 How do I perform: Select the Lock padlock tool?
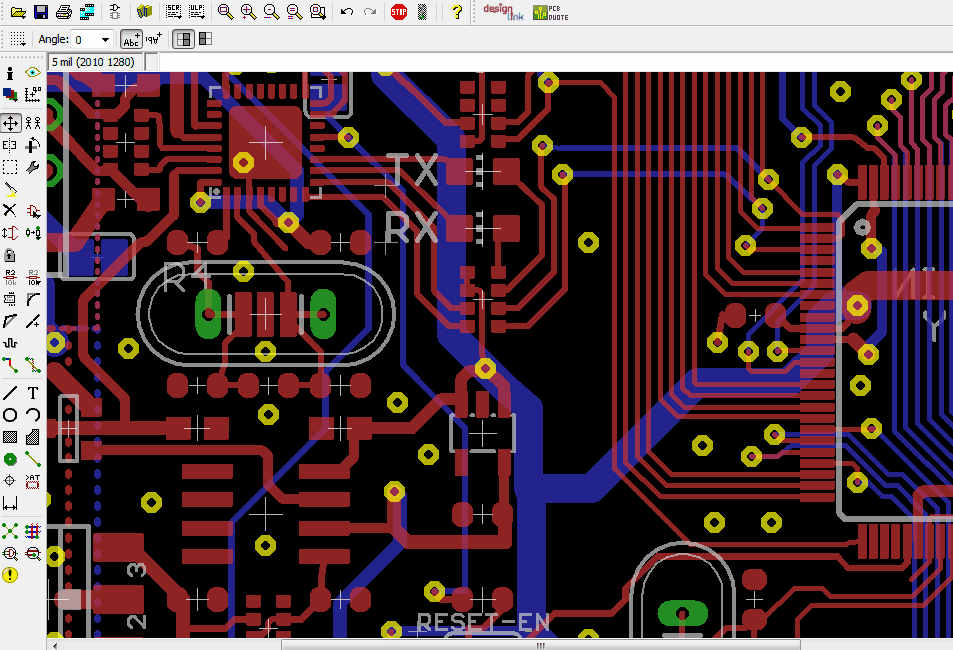click(10, 255)
